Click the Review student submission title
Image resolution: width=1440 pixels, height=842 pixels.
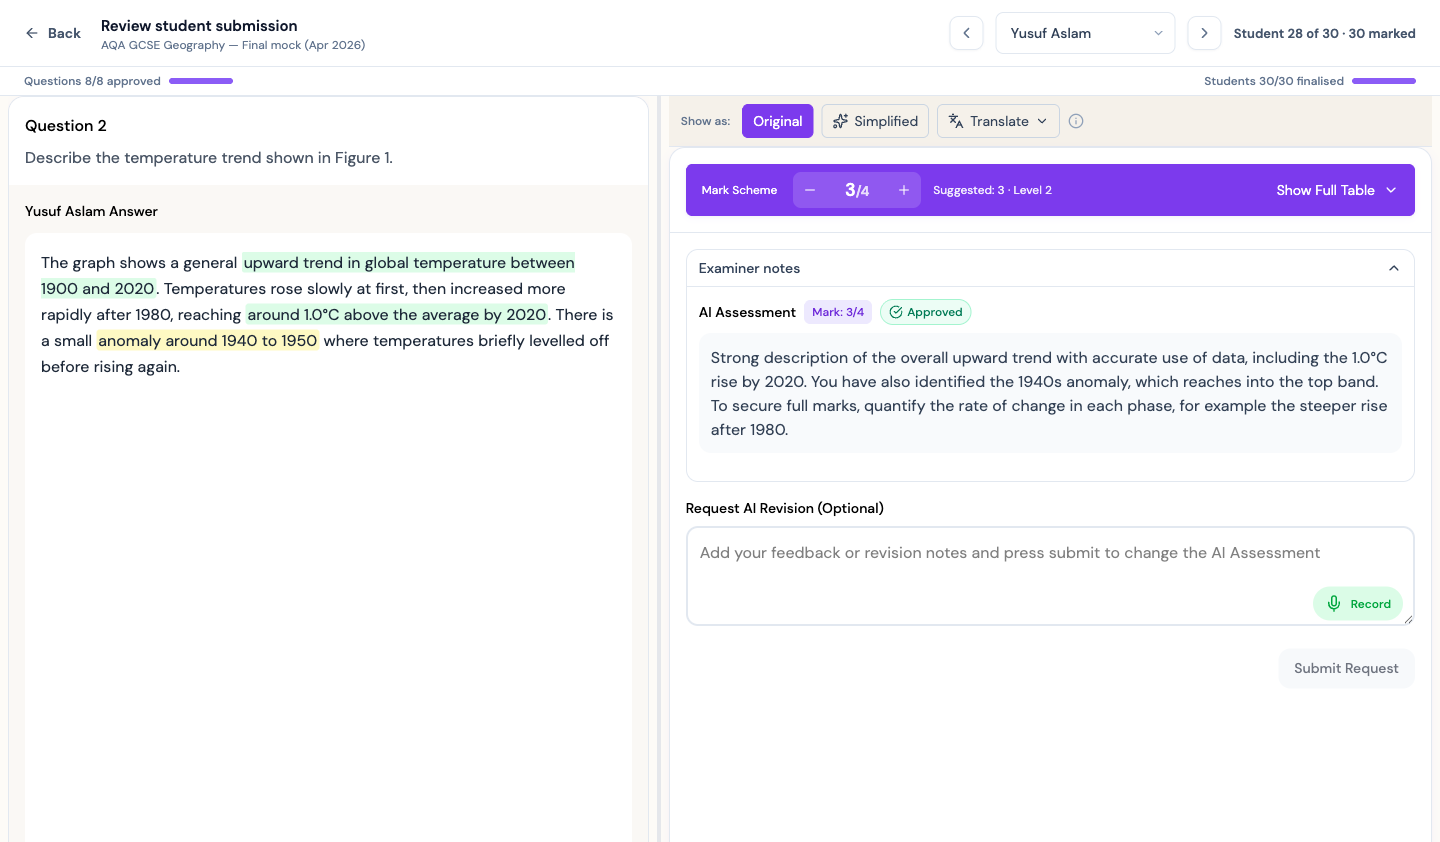(199, 26)
